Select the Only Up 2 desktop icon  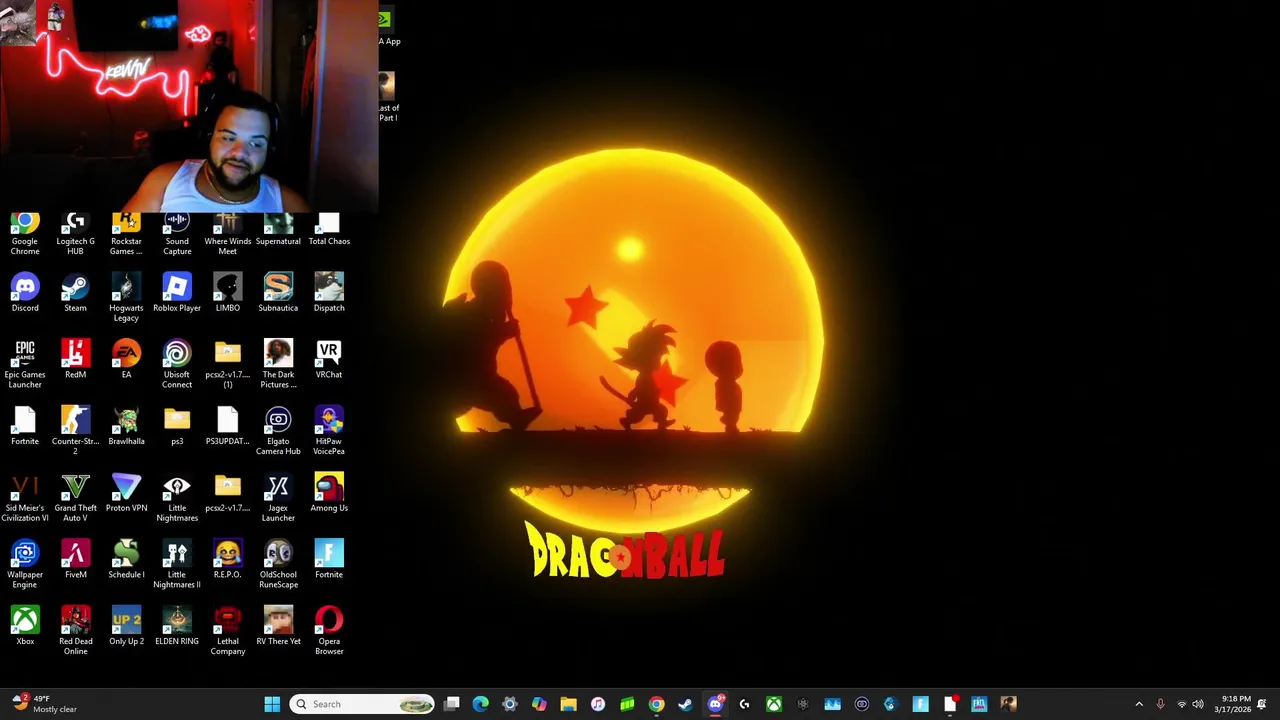pyautogui.click(x=126, y=627)
